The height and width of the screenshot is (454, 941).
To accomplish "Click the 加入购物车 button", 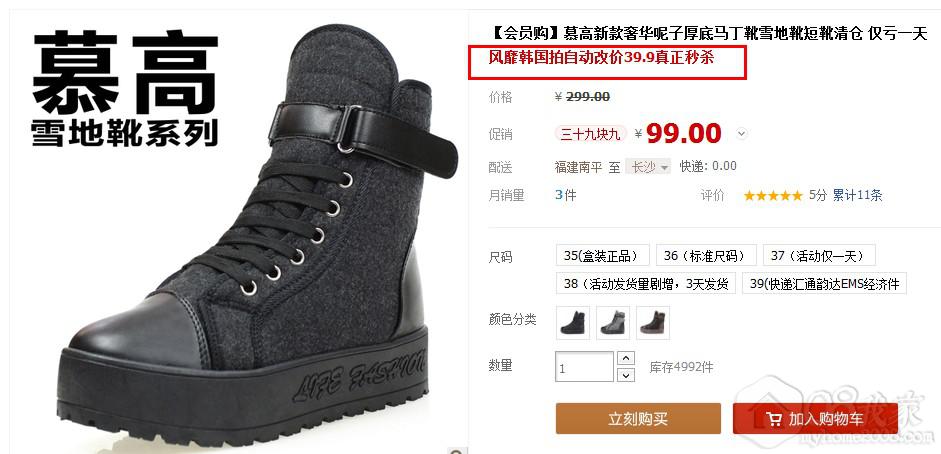I will coord(815,419).
